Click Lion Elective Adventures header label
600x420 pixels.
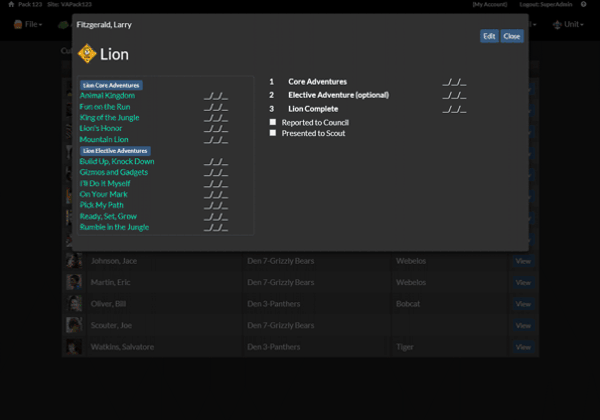(115, 151)
